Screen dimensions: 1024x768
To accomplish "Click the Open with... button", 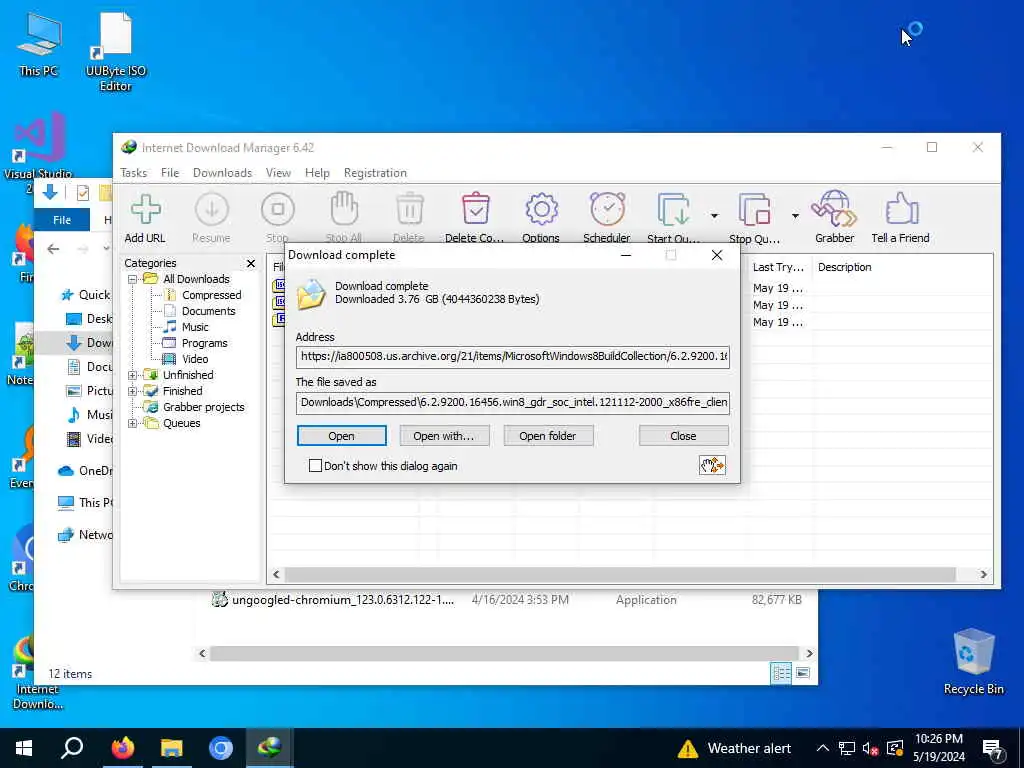I will pos(444,436).
